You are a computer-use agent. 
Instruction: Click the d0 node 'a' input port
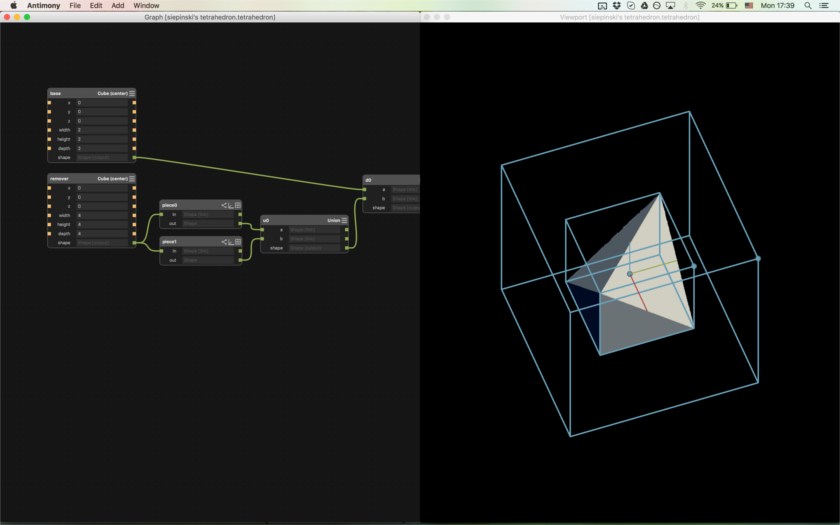pyautogui.click(x=364, y=189)
